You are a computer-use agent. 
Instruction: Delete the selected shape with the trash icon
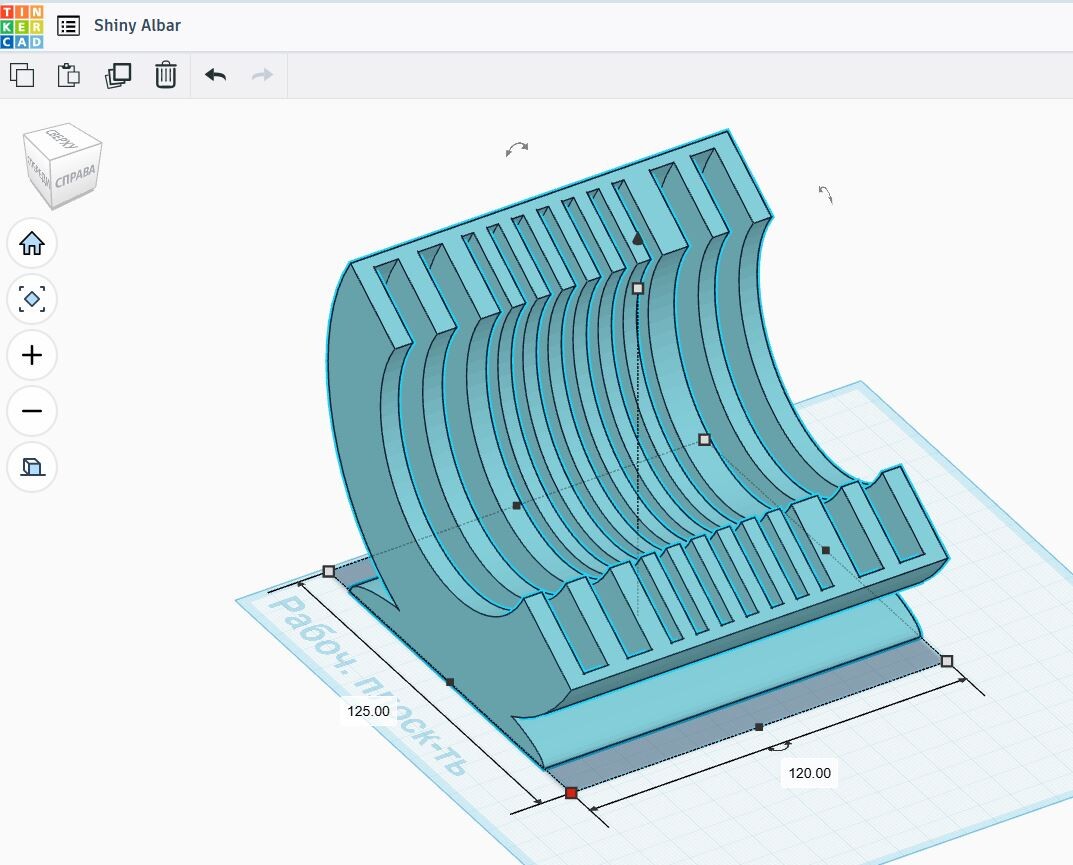point(166,75)
